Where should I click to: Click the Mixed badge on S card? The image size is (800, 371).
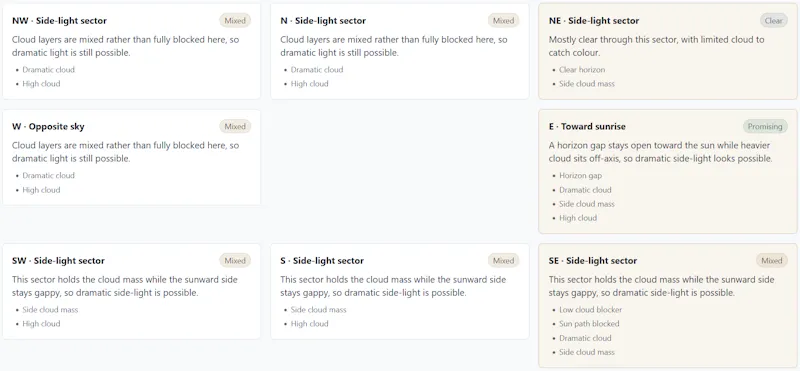point(504,260)
